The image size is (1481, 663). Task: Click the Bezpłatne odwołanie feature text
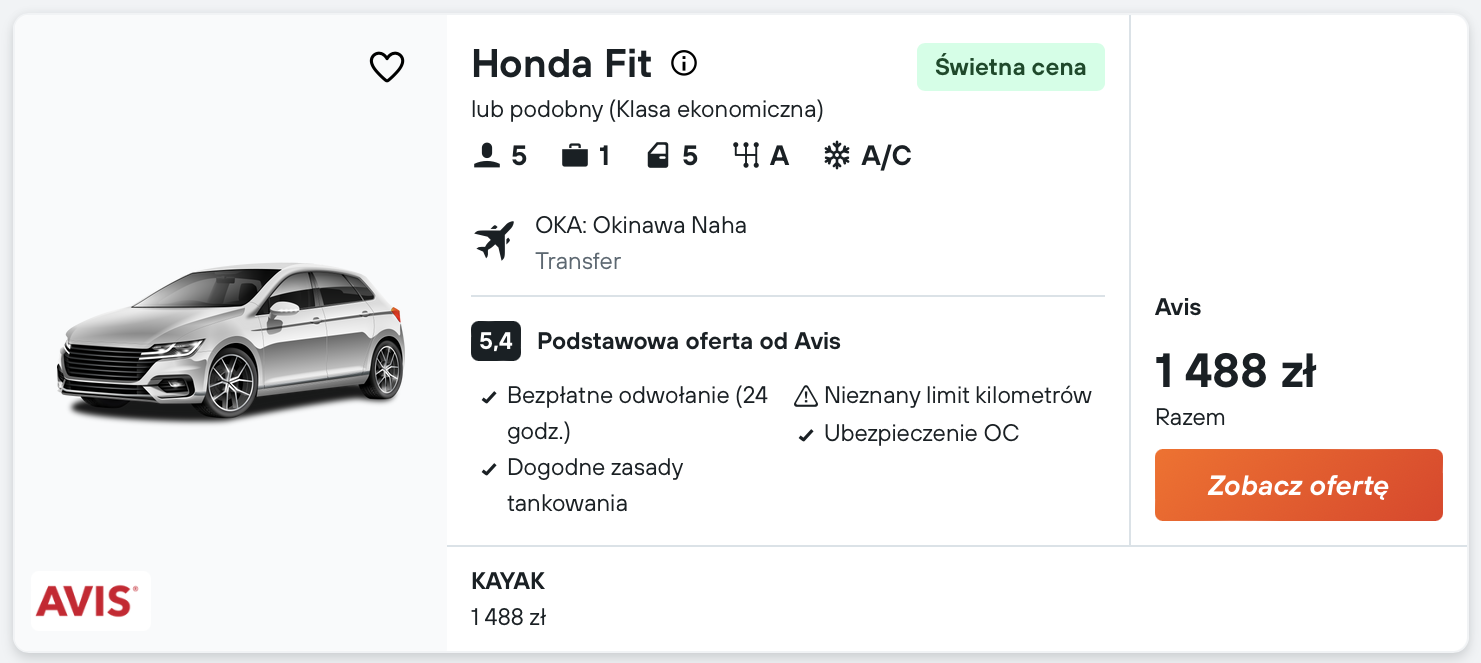[637, 396]
